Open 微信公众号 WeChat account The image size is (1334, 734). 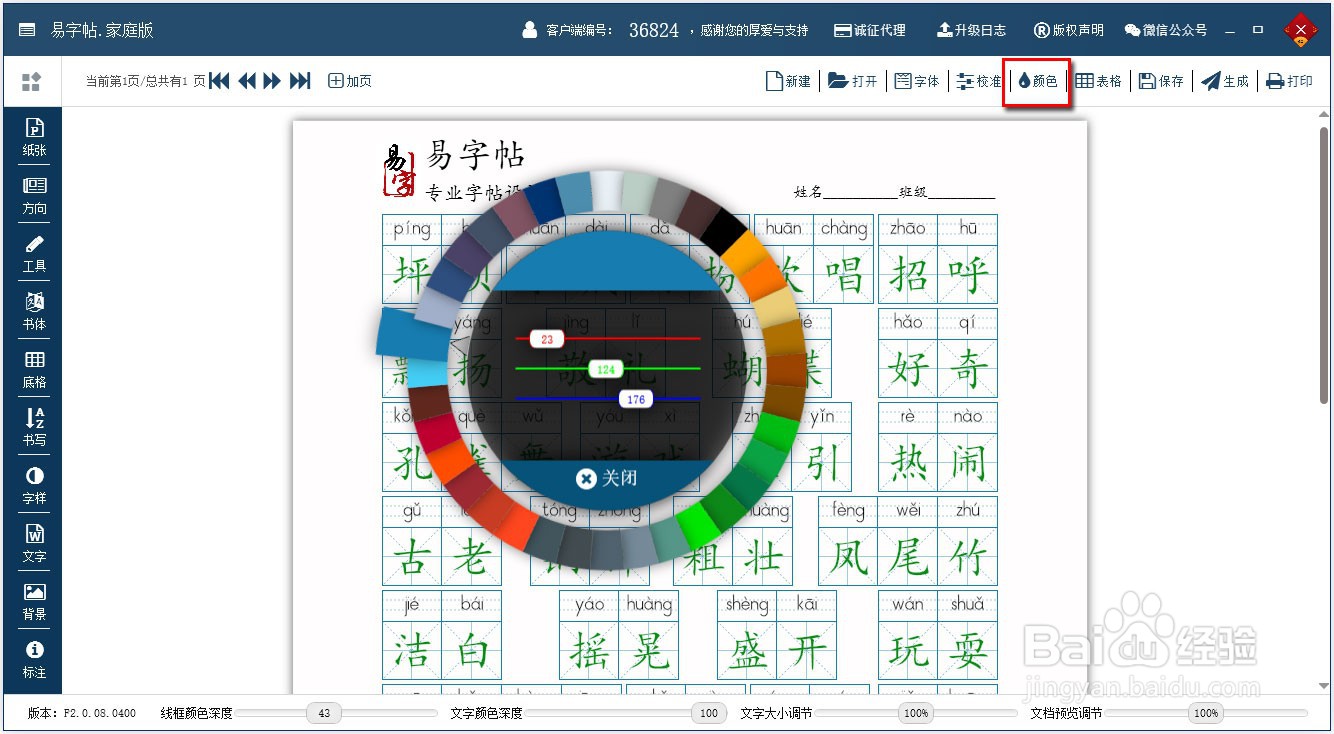click(1165, 30)
